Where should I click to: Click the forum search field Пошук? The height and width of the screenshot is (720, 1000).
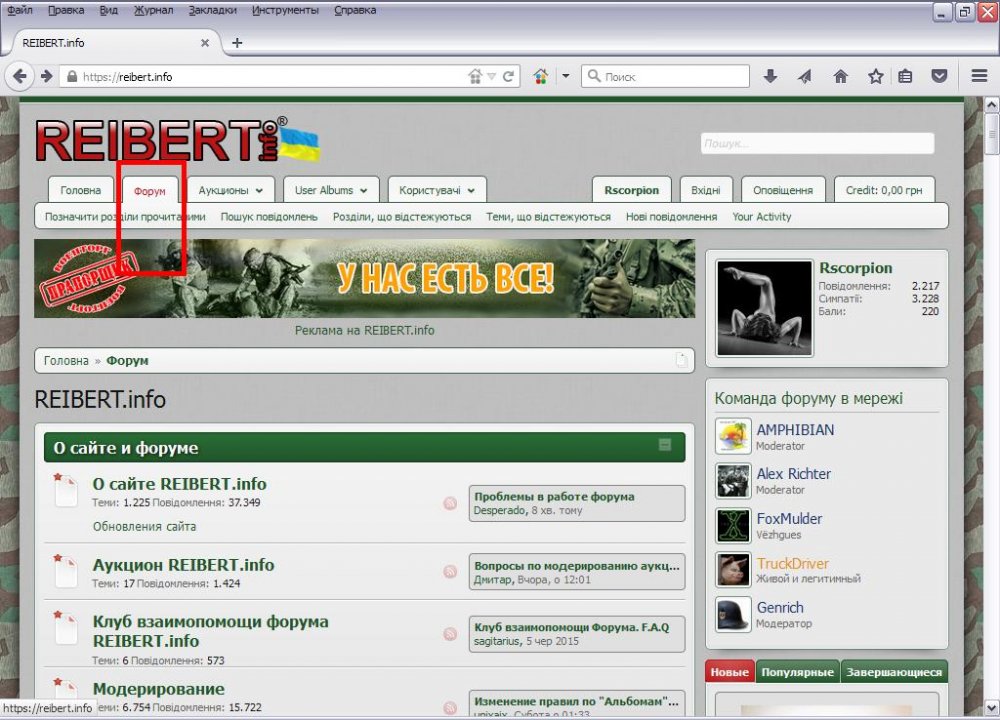817,144
